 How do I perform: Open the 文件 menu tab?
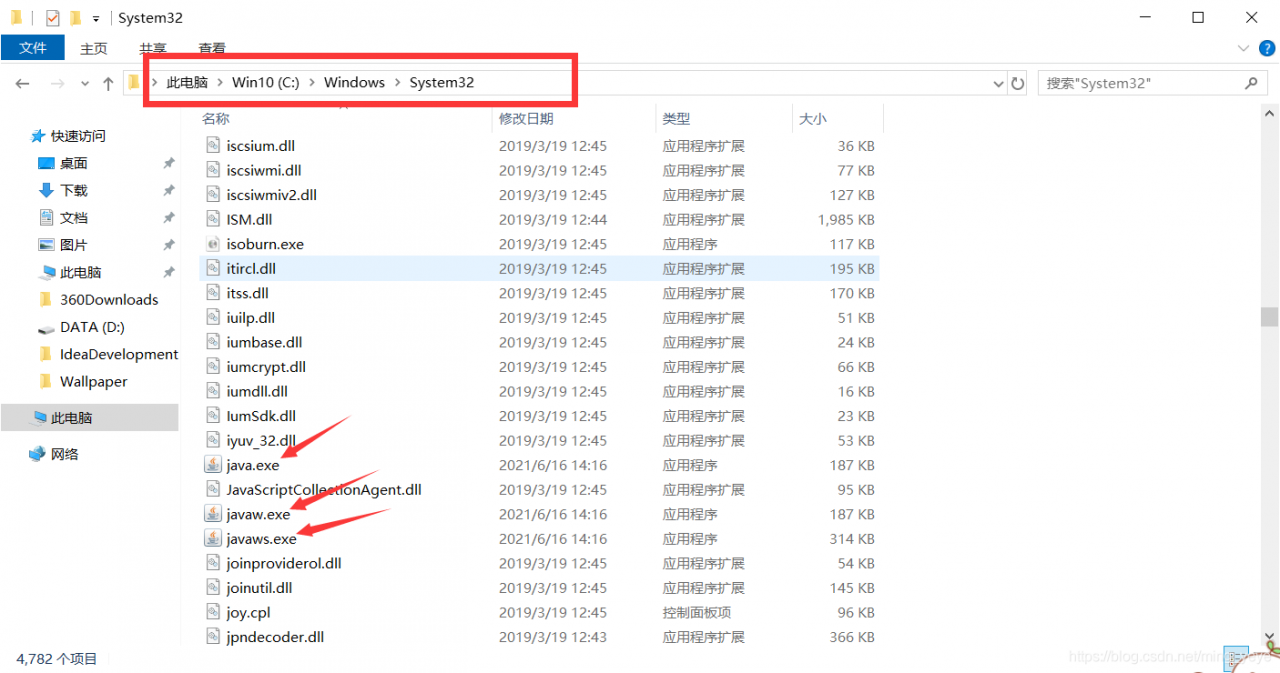(x=33, y=48)
